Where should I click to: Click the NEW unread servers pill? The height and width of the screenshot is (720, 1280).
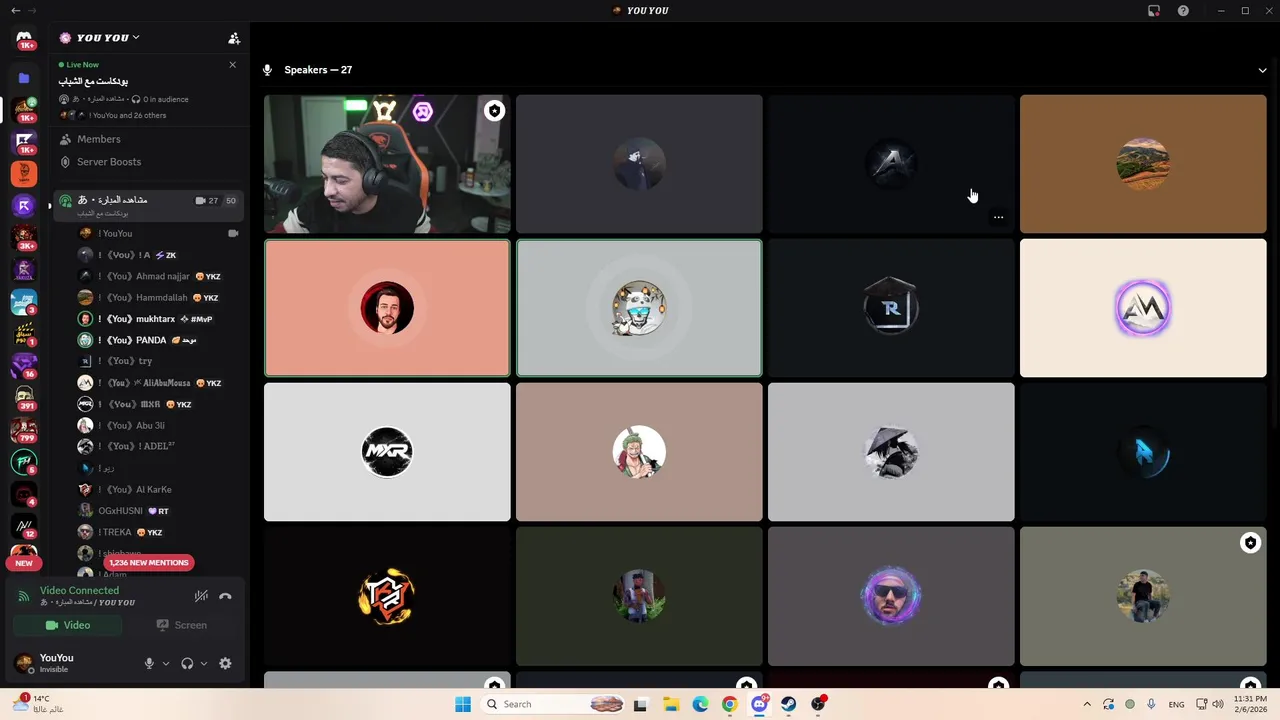[24, 563]
